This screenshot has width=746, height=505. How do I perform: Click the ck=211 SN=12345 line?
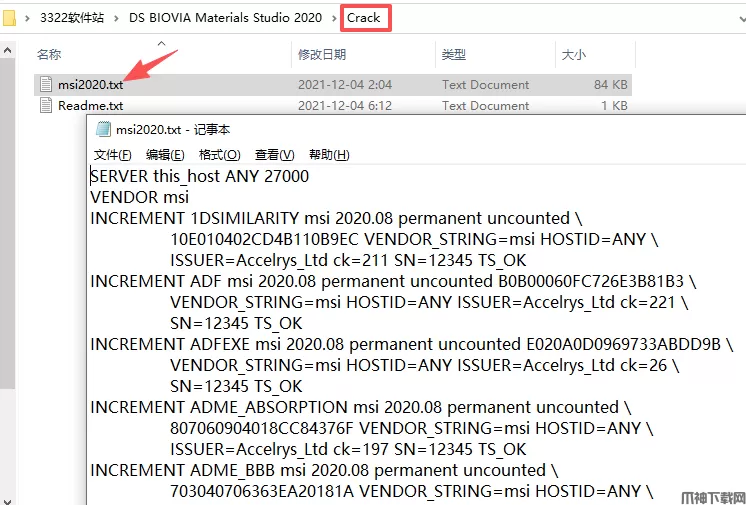[348, 260]
